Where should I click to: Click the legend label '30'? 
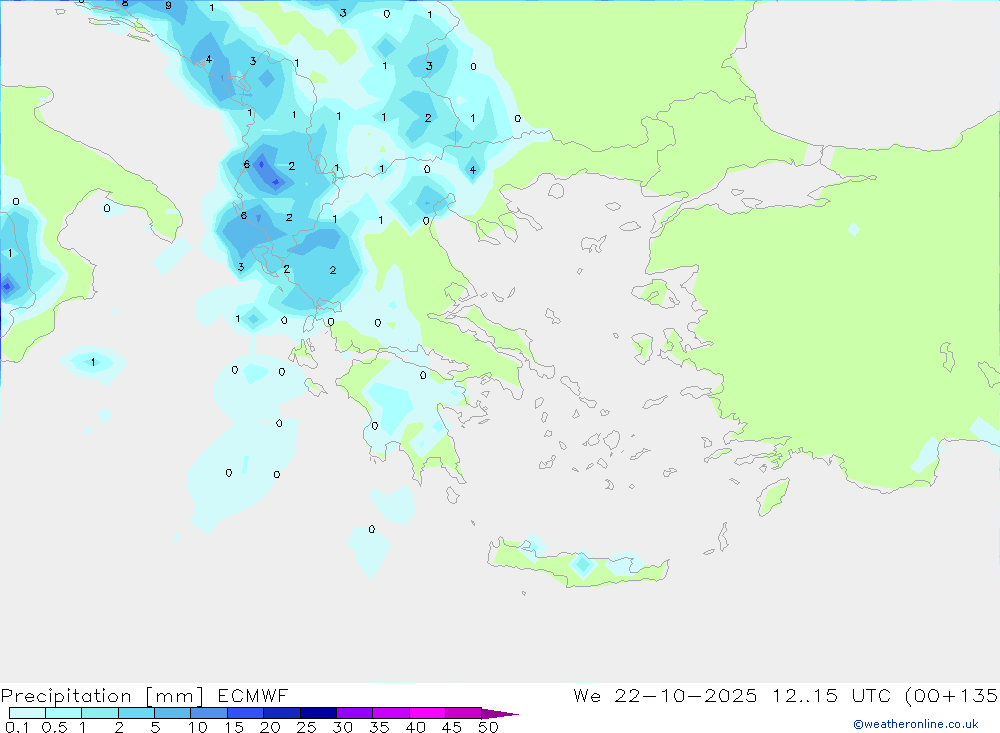tap(342, 727)
